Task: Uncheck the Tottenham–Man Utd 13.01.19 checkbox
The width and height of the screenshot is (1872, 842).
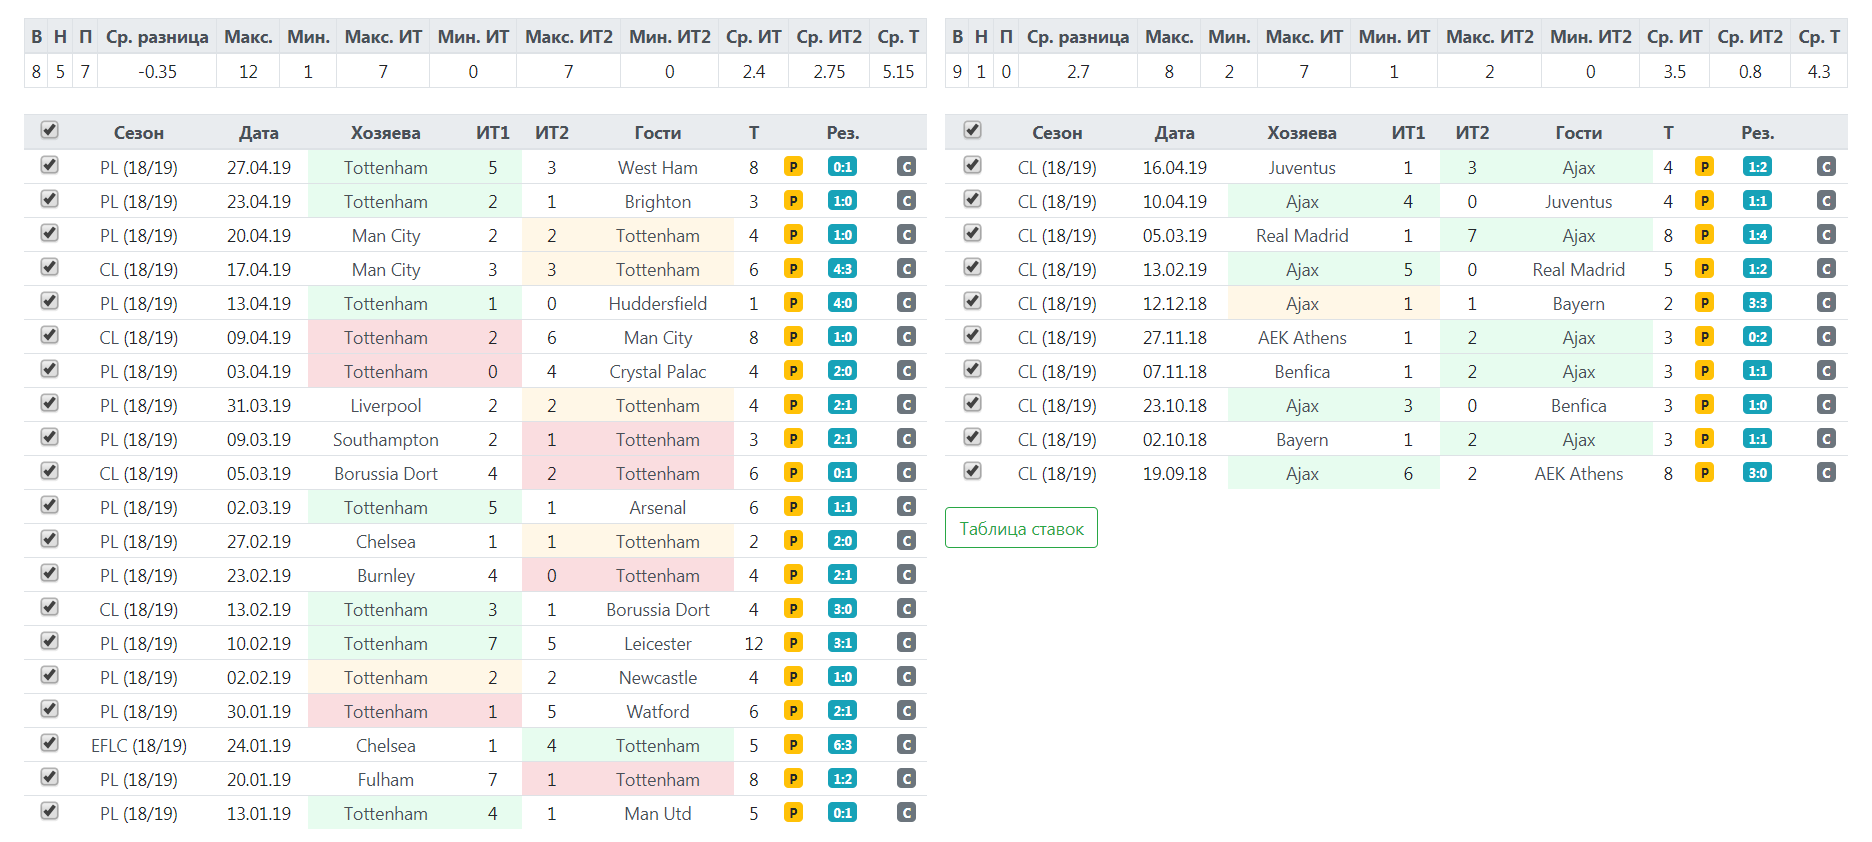Action: (x=49, y=811)
